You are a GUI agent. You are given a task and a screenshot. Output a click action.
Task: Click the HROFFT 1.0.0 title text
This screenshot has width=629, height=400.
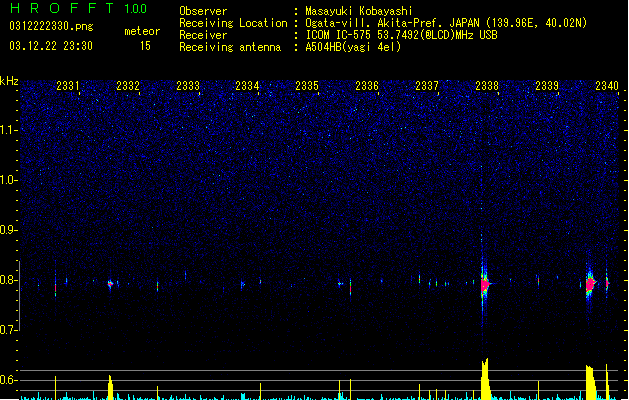pos(79,8)
